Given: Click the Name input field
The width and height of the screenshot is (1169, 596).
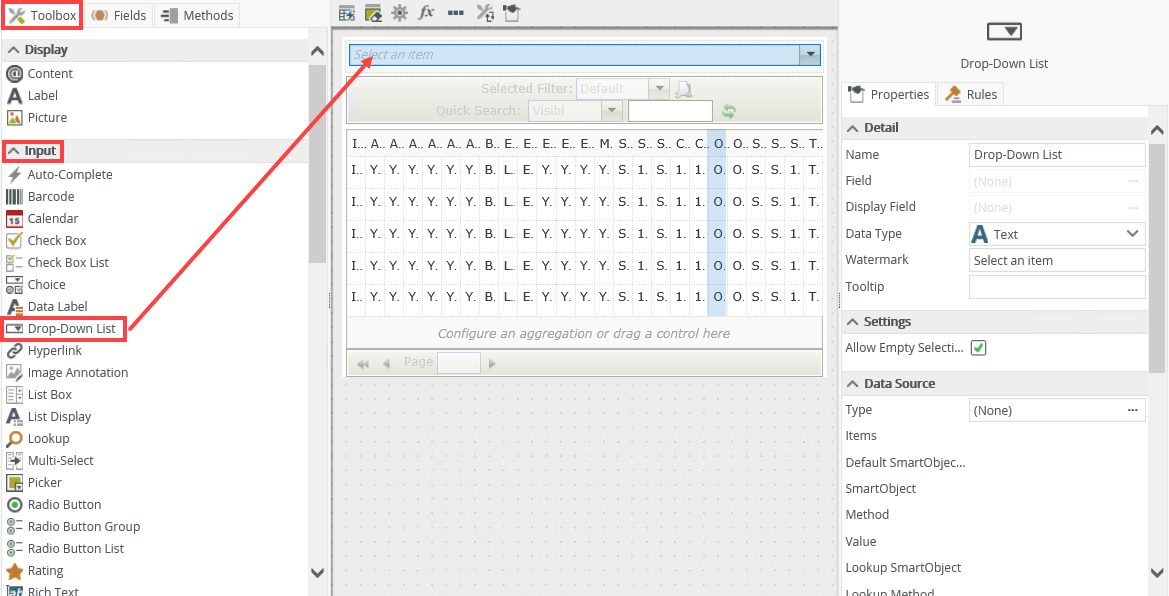Looking at the screenshot, I should coord(1056,155).
